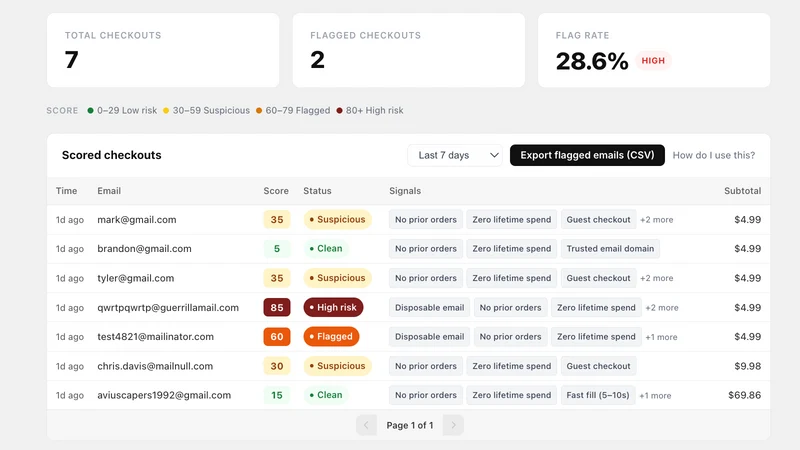This screenshot has height=450, width=800.
Task: Click the Signals column header
Action: [405, 191]
